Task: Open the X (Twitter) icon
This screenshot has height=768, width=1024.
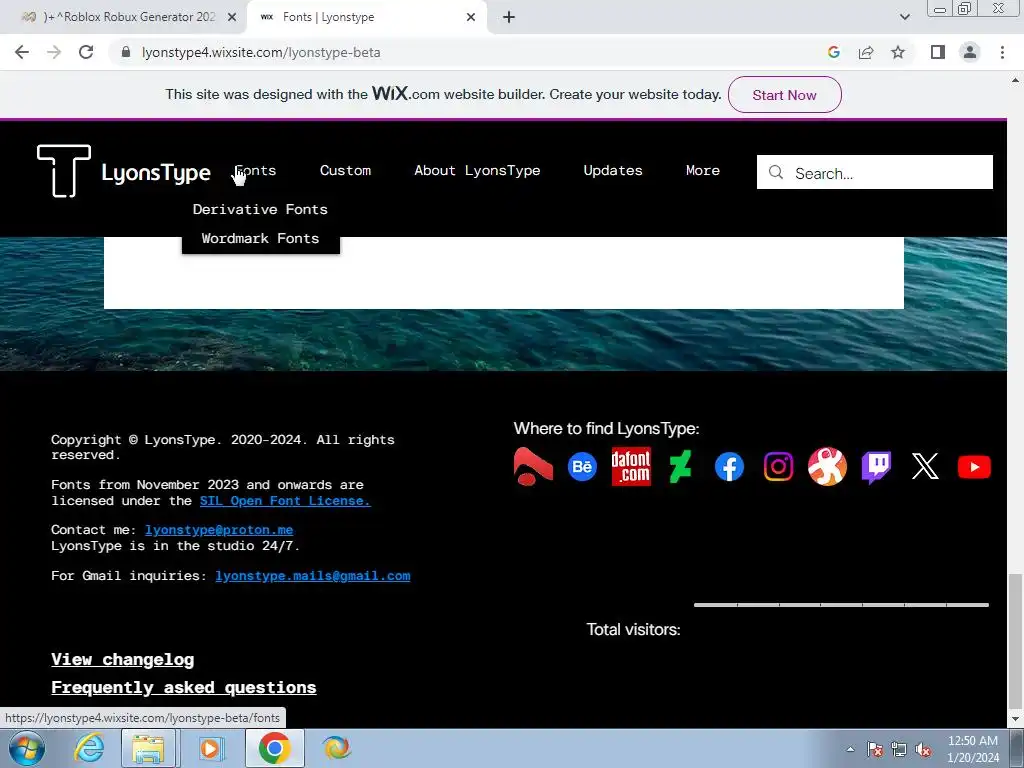Action: [x=925, y=467]
